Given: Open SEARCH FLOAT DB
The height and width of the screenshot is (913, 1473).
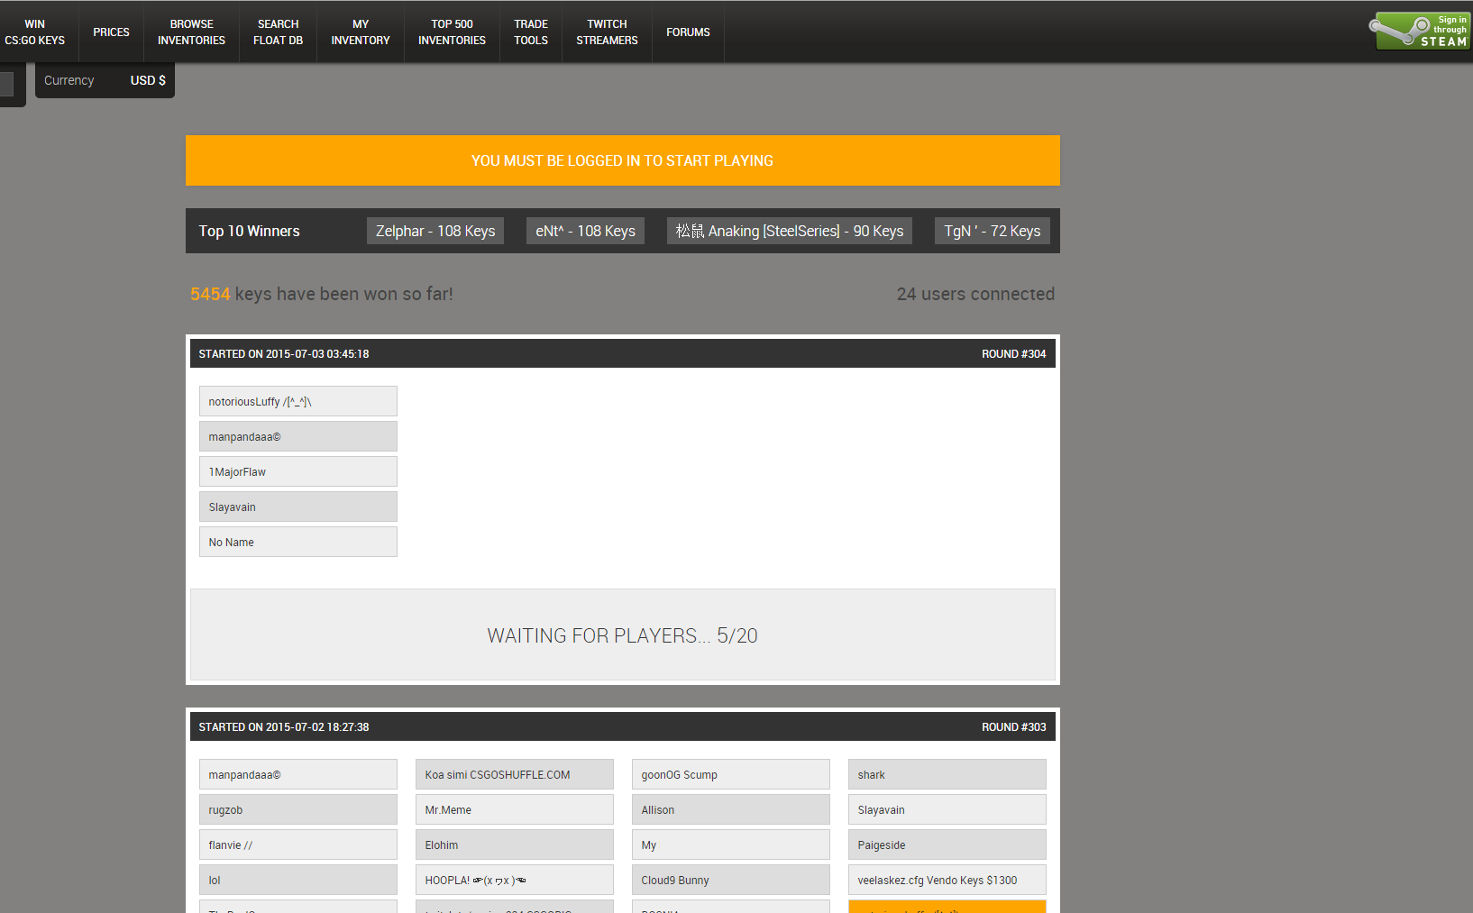Looking at the screenshot, I should tap(277, 31).
